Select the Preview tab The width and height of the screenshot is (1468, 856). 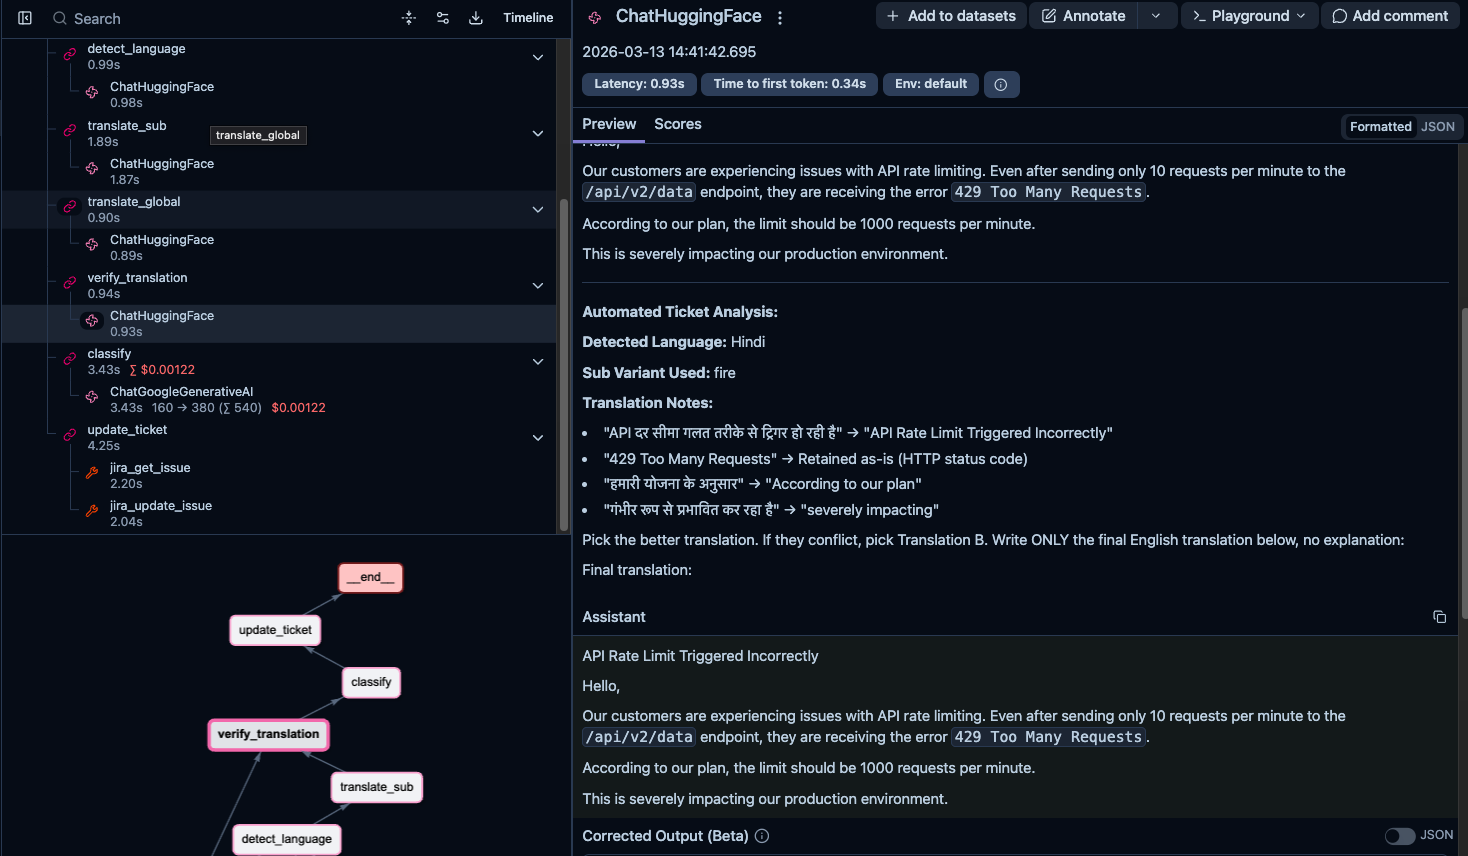(x=608, y=124)
